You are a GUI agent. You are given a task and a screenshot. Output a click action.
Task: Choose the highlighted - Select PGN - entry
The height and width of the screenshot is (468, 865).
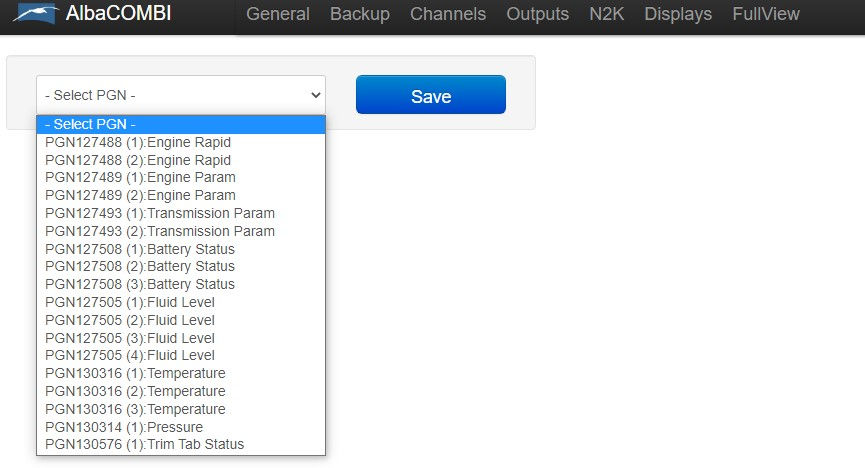click(181, 124)
